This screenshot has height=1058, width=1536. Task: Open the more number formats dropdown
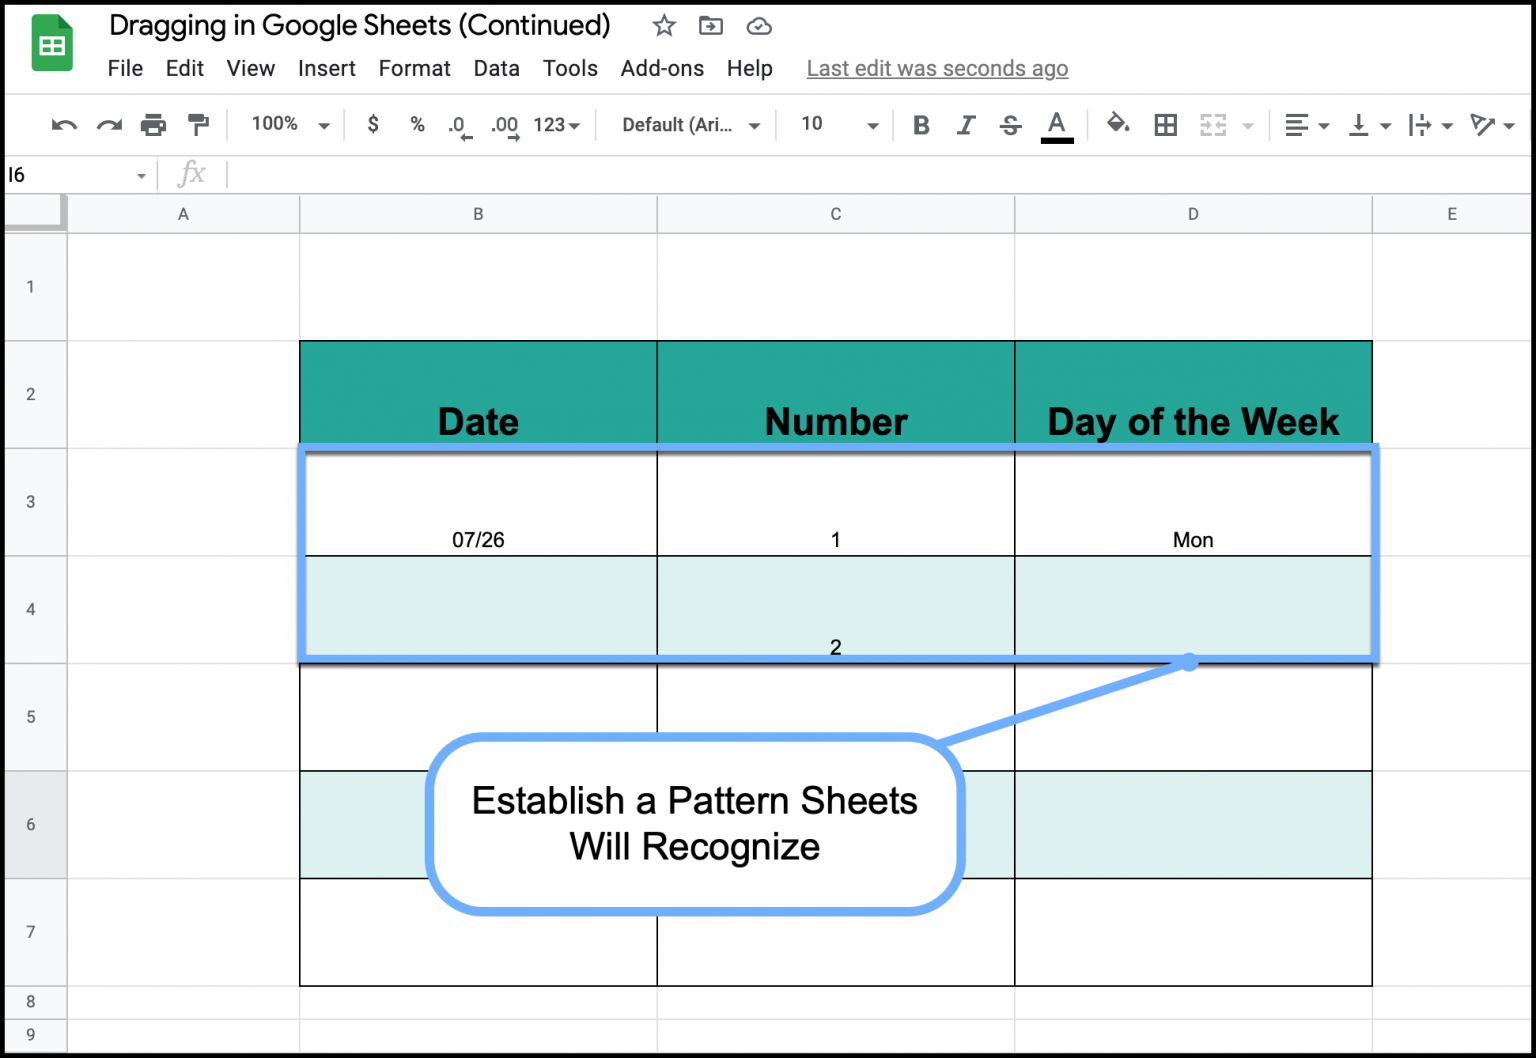[x=556, y=124]
